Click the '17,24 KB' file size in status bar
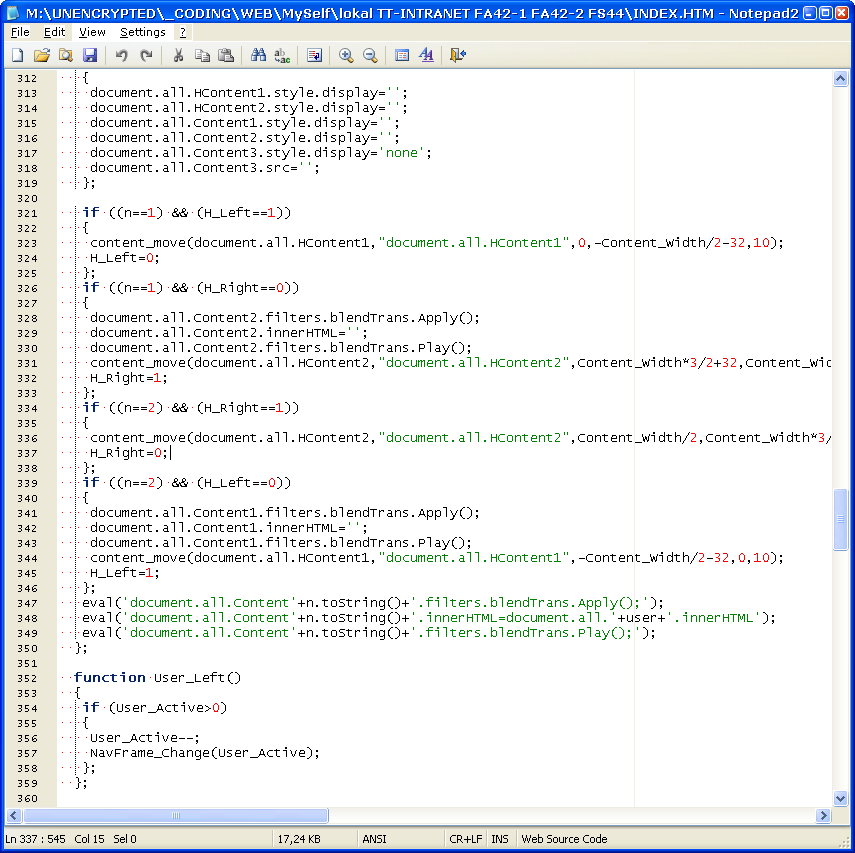 coord(299,839)
